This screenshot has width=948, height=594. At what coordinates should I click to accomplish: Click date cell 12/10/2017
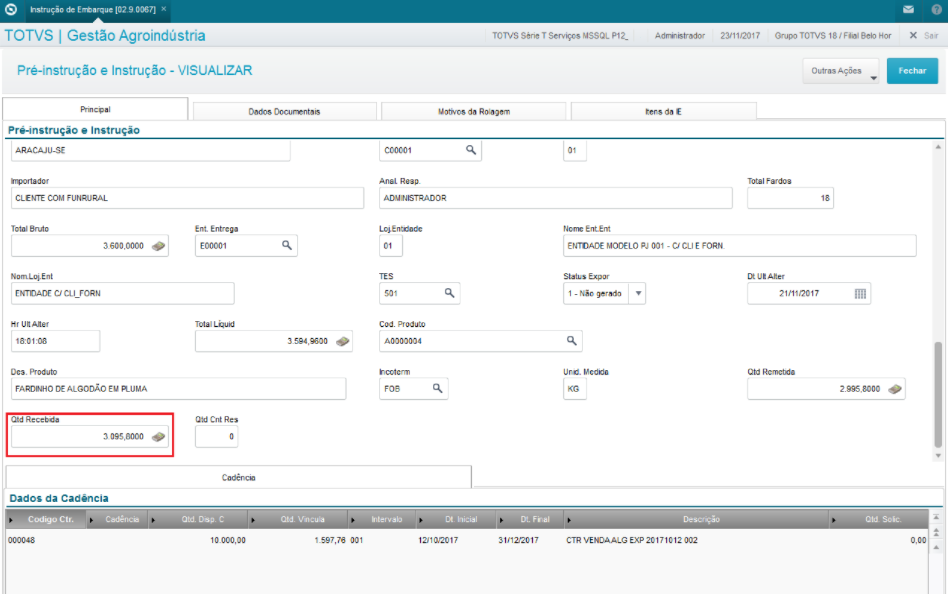coord(438,540)
